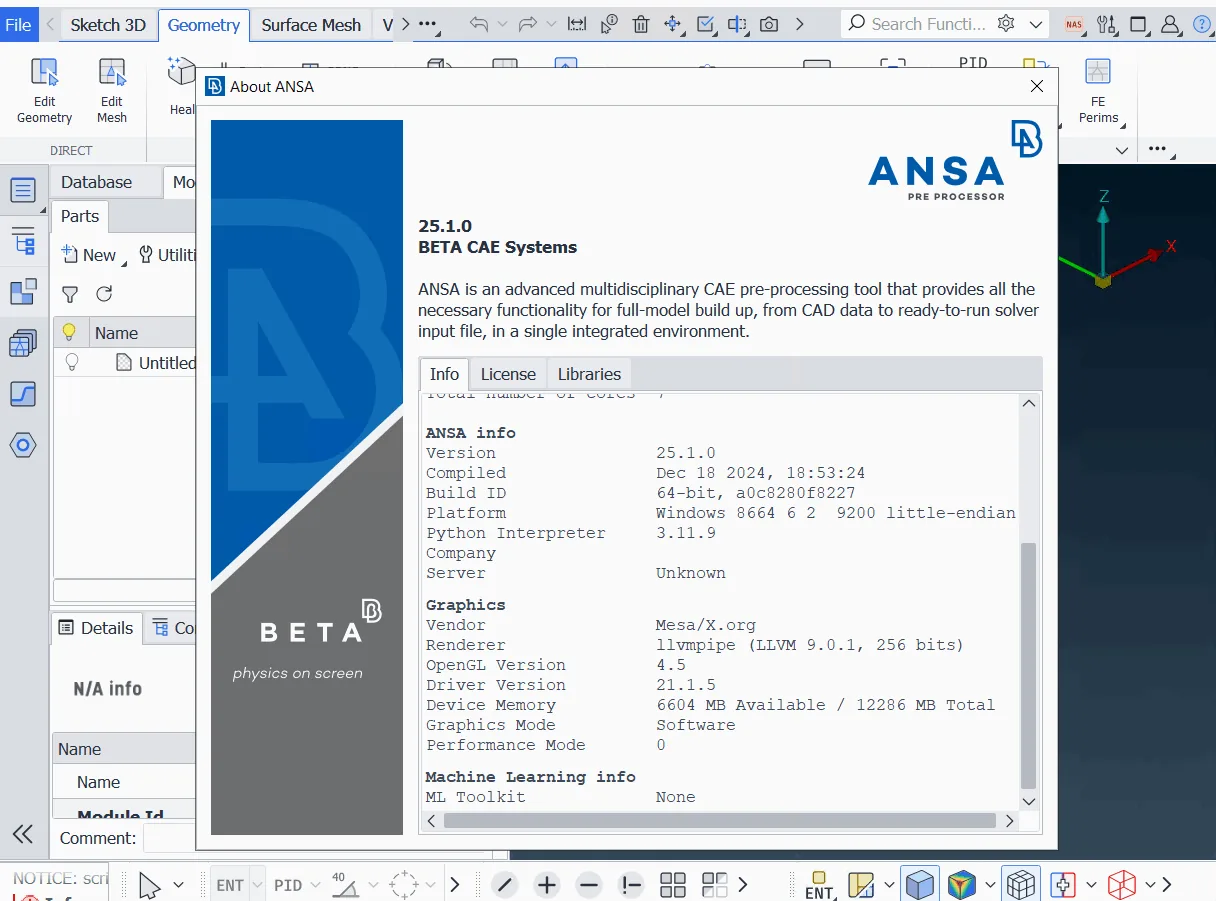The image size is (1216, 901).
Task: Toggle the red wireframe cube icon
Action: coord(1122,885)
